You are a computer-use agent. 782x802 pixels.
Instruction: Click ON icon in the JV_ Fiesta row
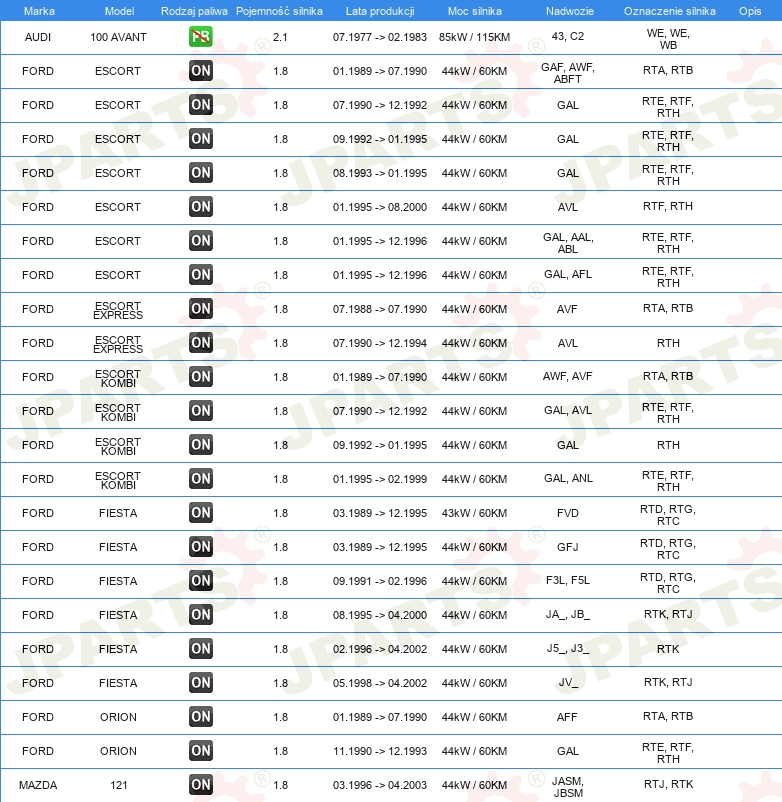coord(201,683)
